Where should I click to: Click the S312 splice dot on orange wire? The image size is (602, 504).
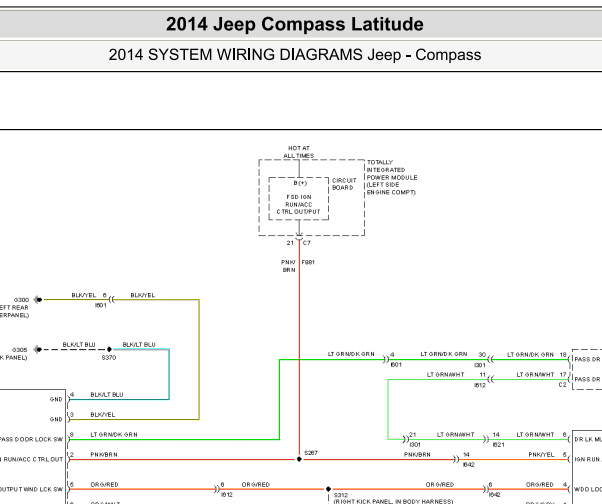(x=328, y=489)
